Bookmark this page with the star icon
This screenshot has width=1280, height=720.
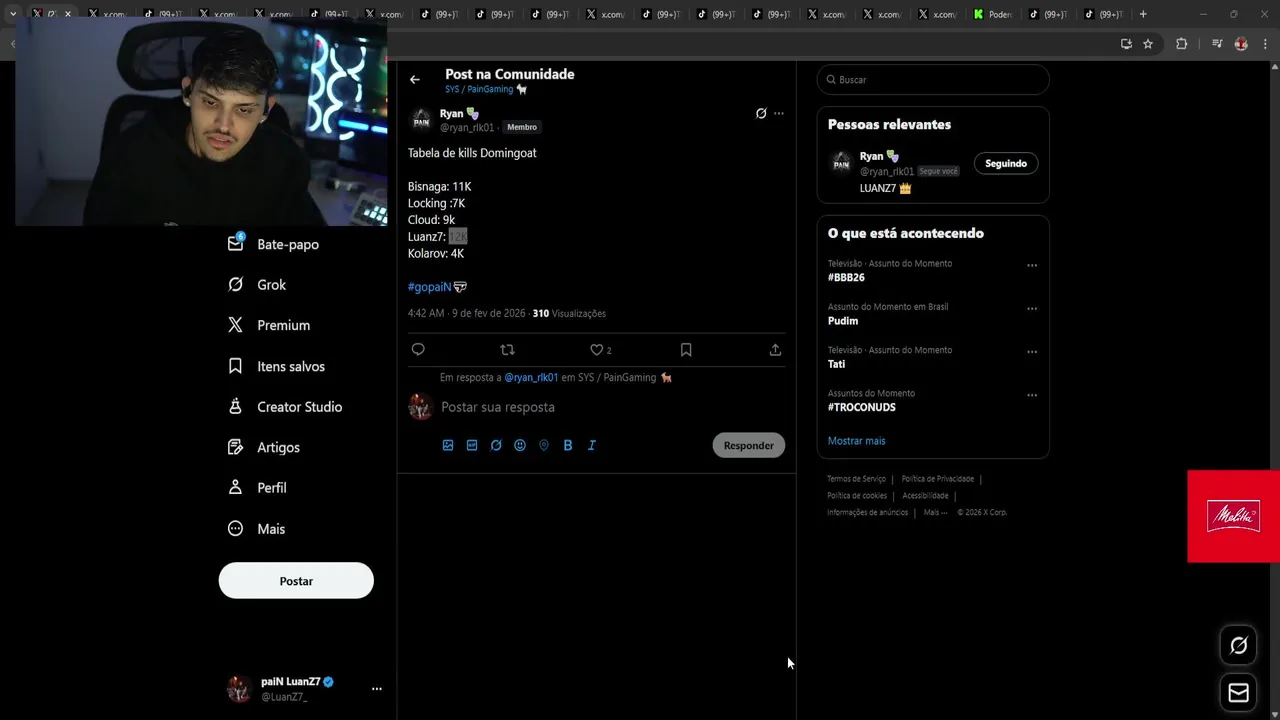[1148, 44]
